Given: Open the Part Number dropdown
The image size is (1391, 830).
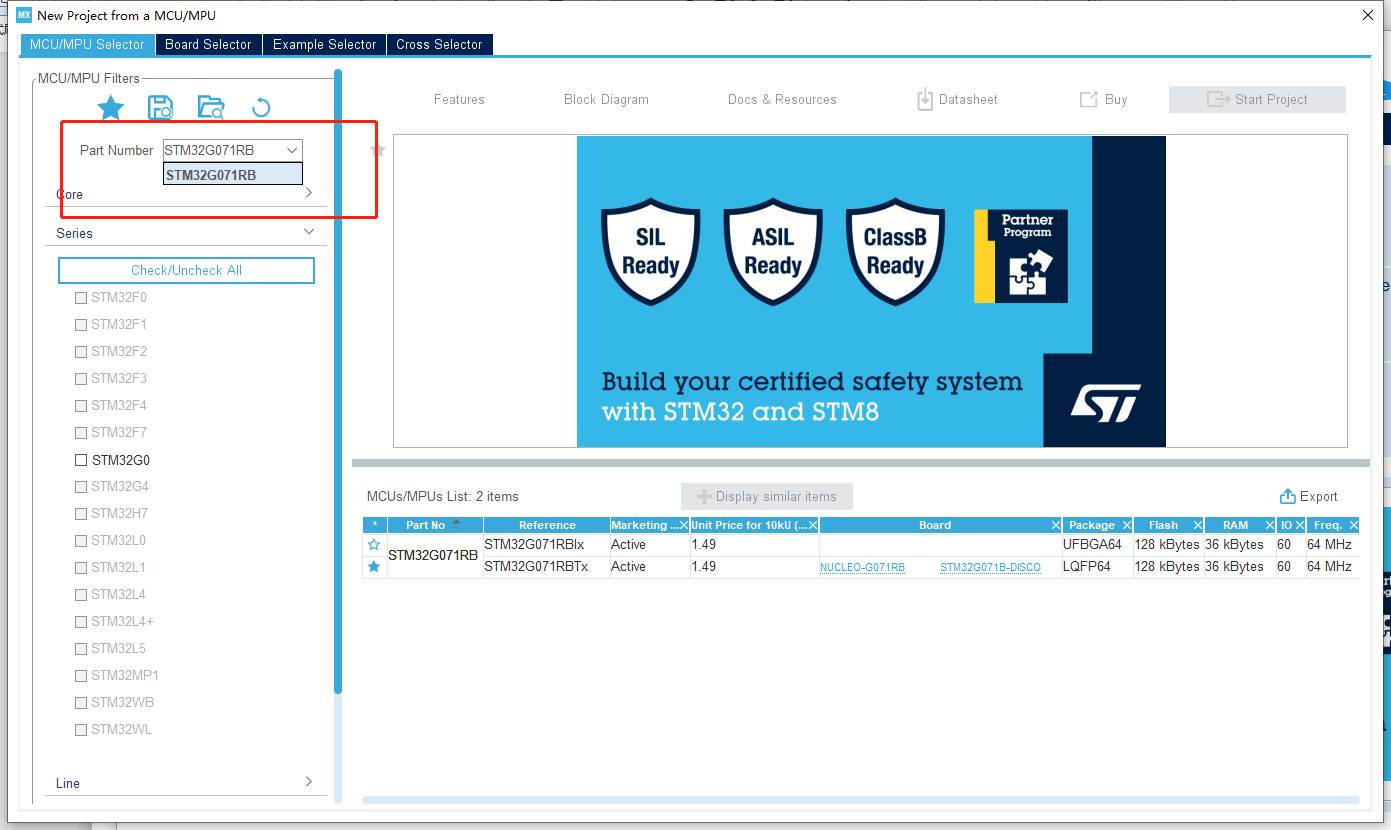Looking at the screenshot, I should (x=291, y=150).
